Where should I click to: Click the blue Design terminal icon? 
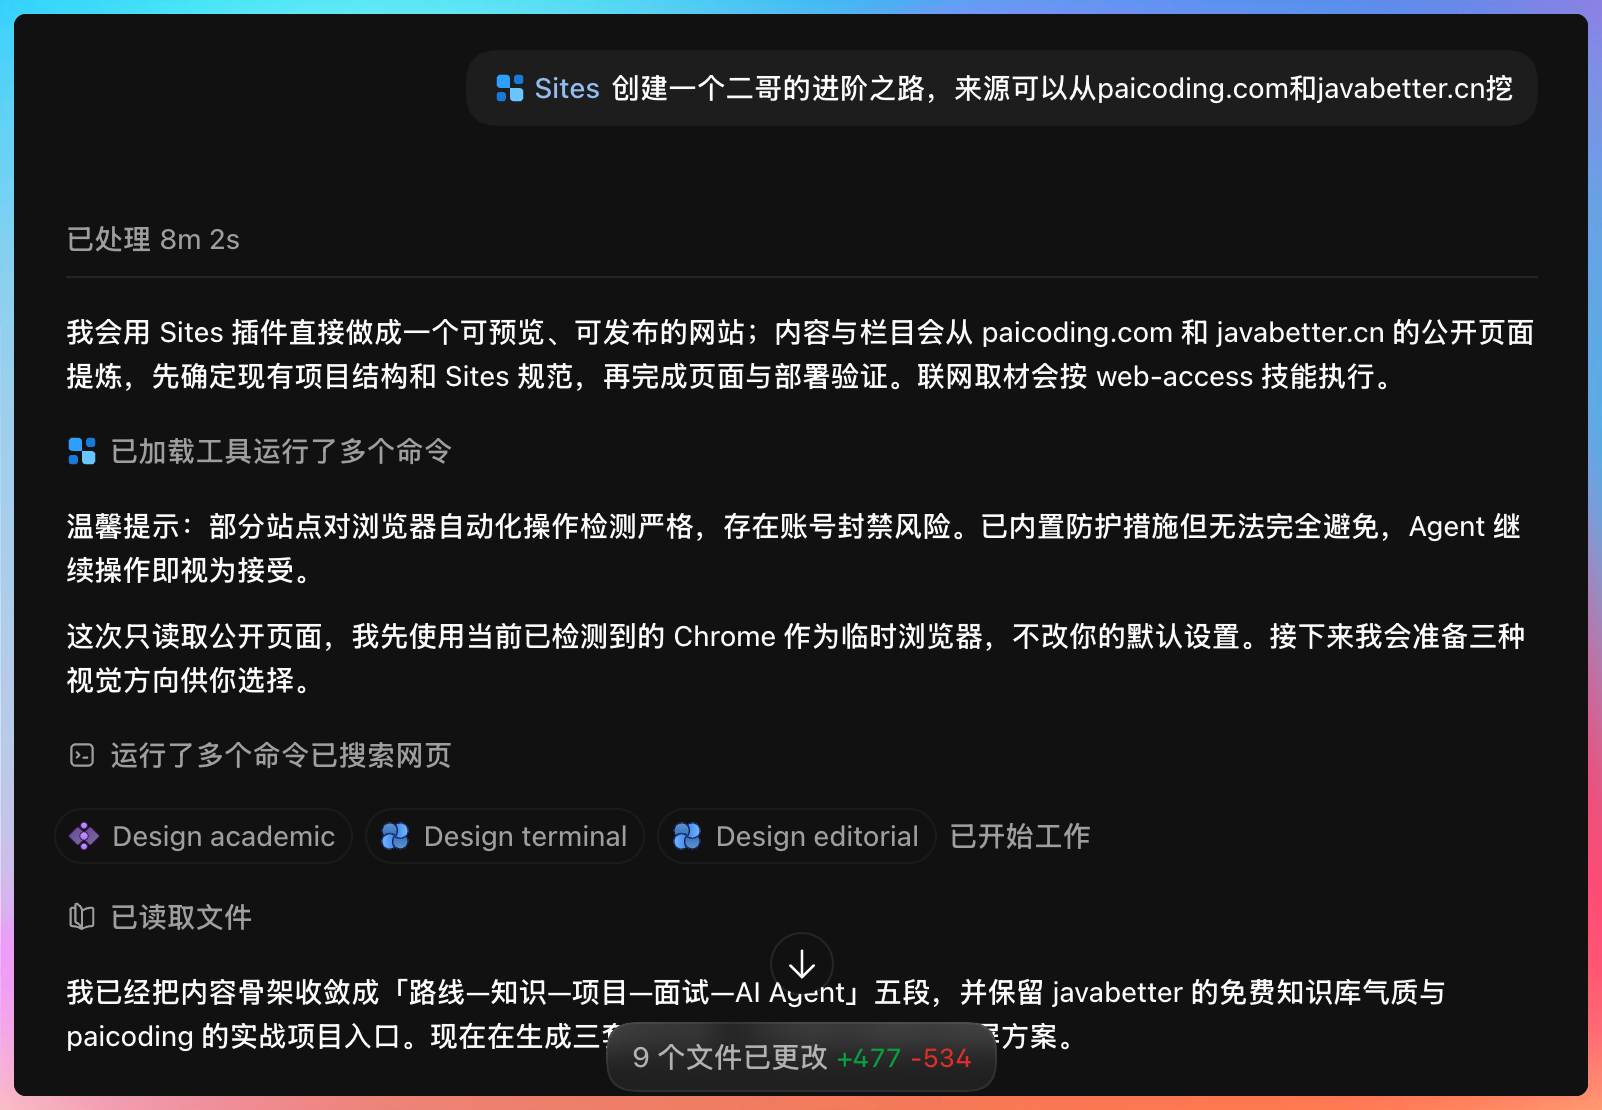pyautogui.click(x=395, y=836)
